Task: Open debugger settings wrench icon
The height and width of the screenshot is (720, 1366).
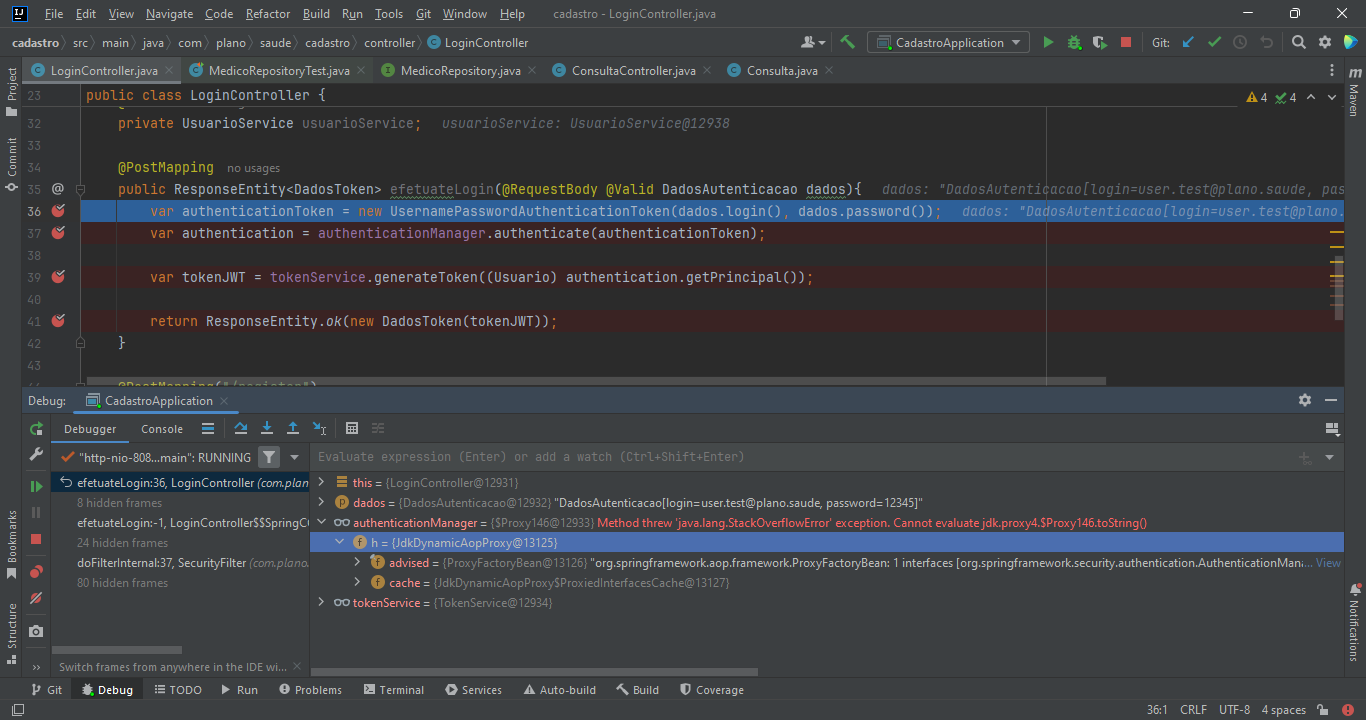Action: pyautogui.click(x=36, y=455)
